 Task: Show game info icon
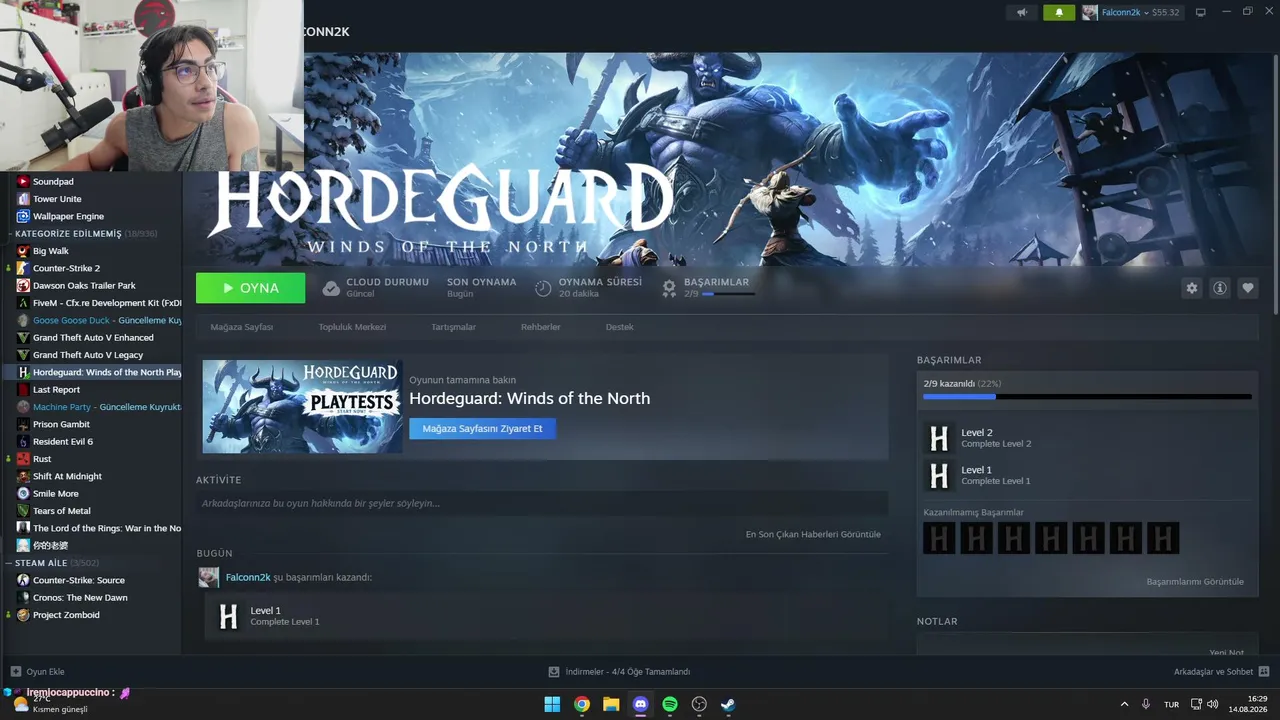1220,288
